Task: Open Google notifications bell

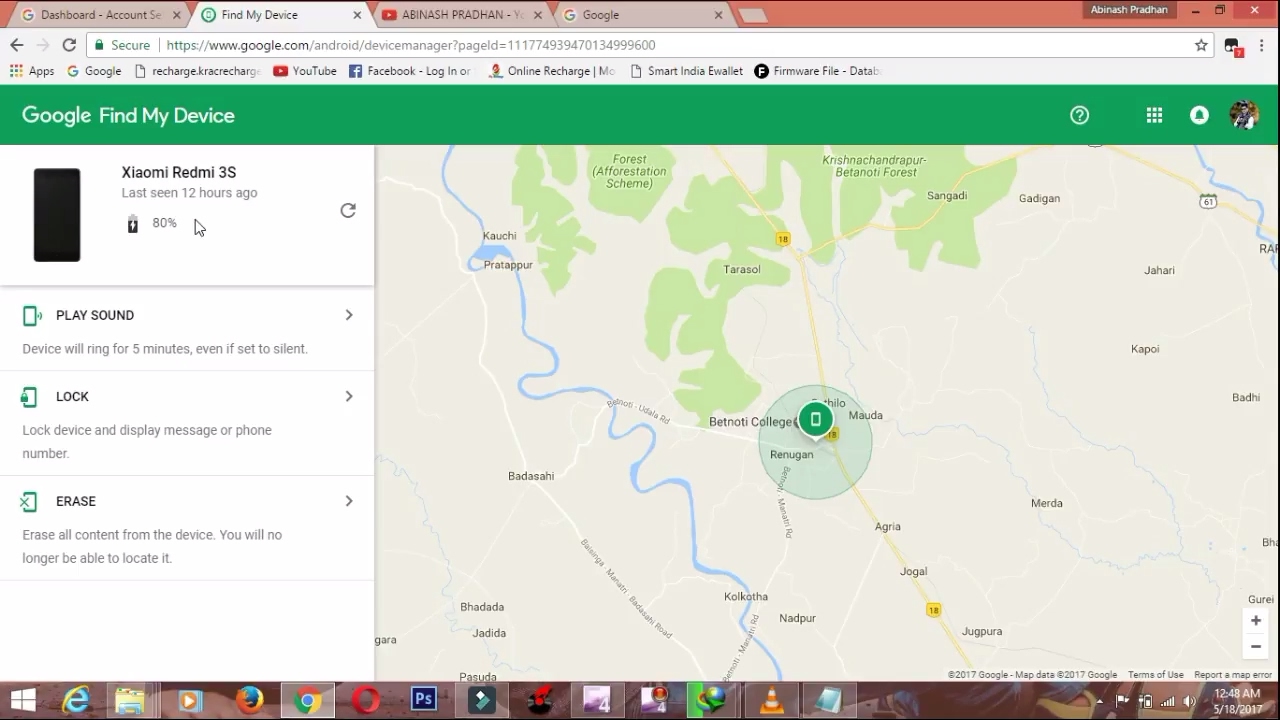Action: coord(1199,115)
